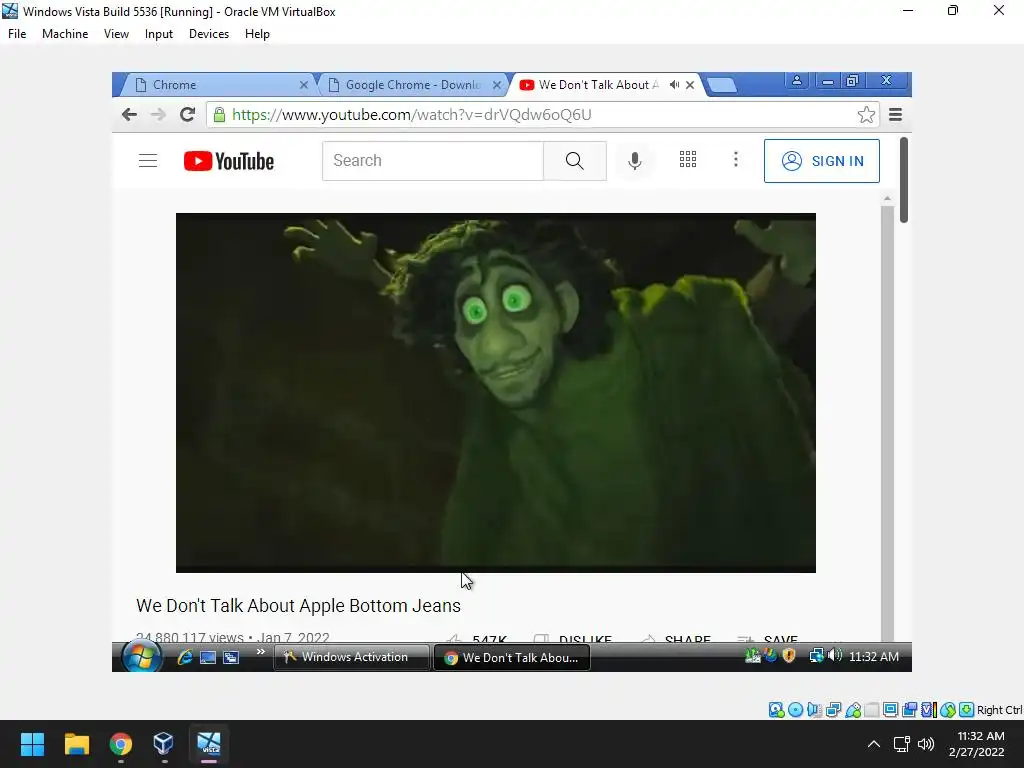Click VirtualBox network indicator
This screenshot has width=1024, height=768.
coord(833,710)
